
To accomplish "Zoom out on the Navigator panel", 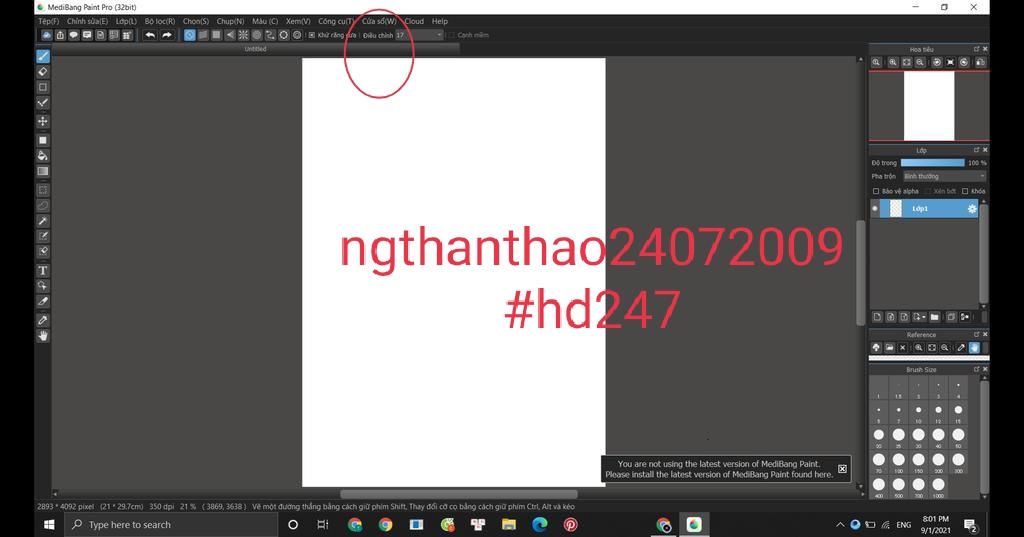I will (920, 62).
